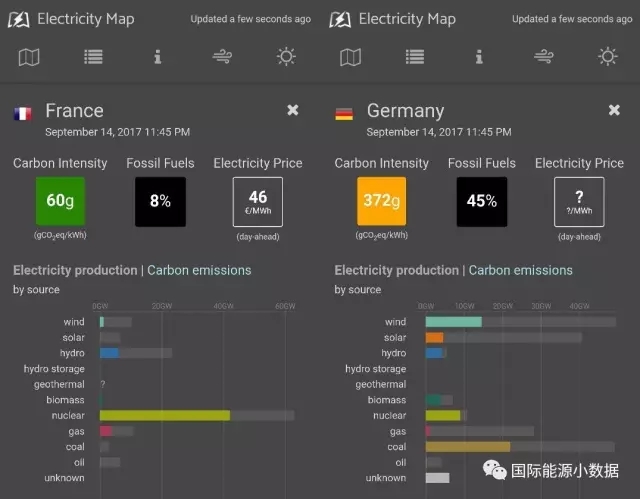Click the coal bar in Germany chart

point(467,446)
